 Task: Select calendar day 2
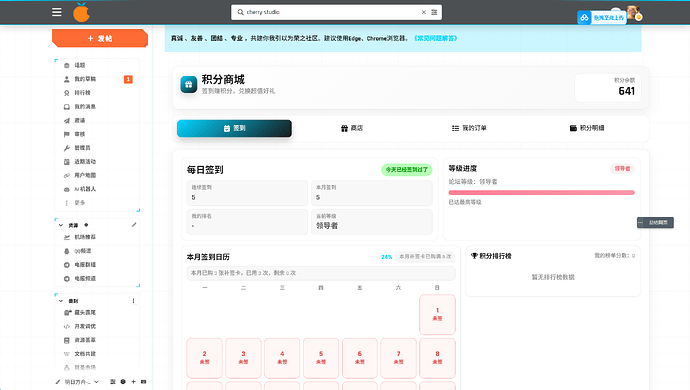[205, 358]
